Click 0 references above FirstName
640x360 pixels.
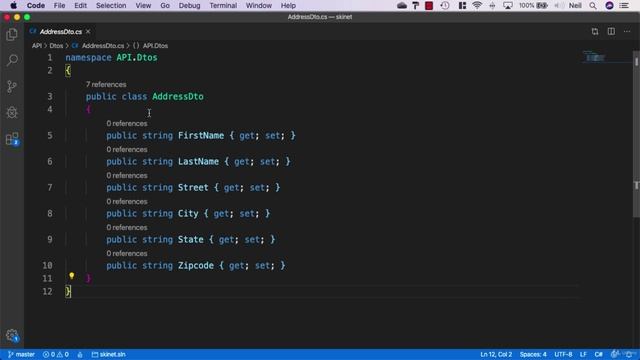(127, 123)
